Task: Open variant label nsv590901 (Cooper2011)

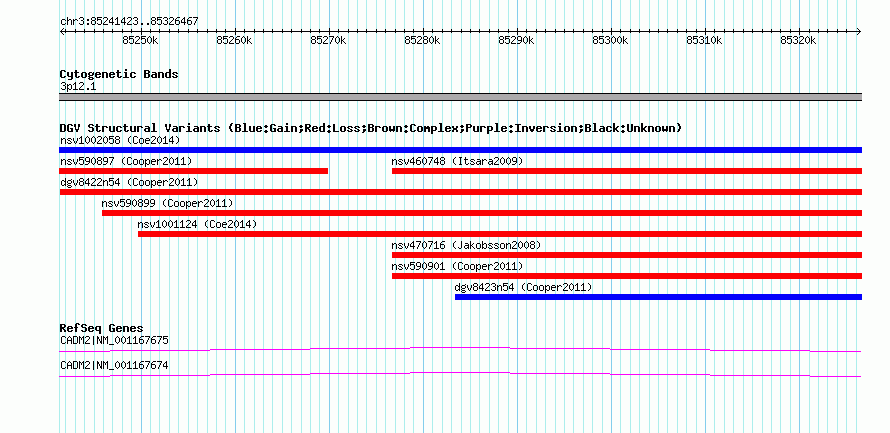Action: click(457, 266)
